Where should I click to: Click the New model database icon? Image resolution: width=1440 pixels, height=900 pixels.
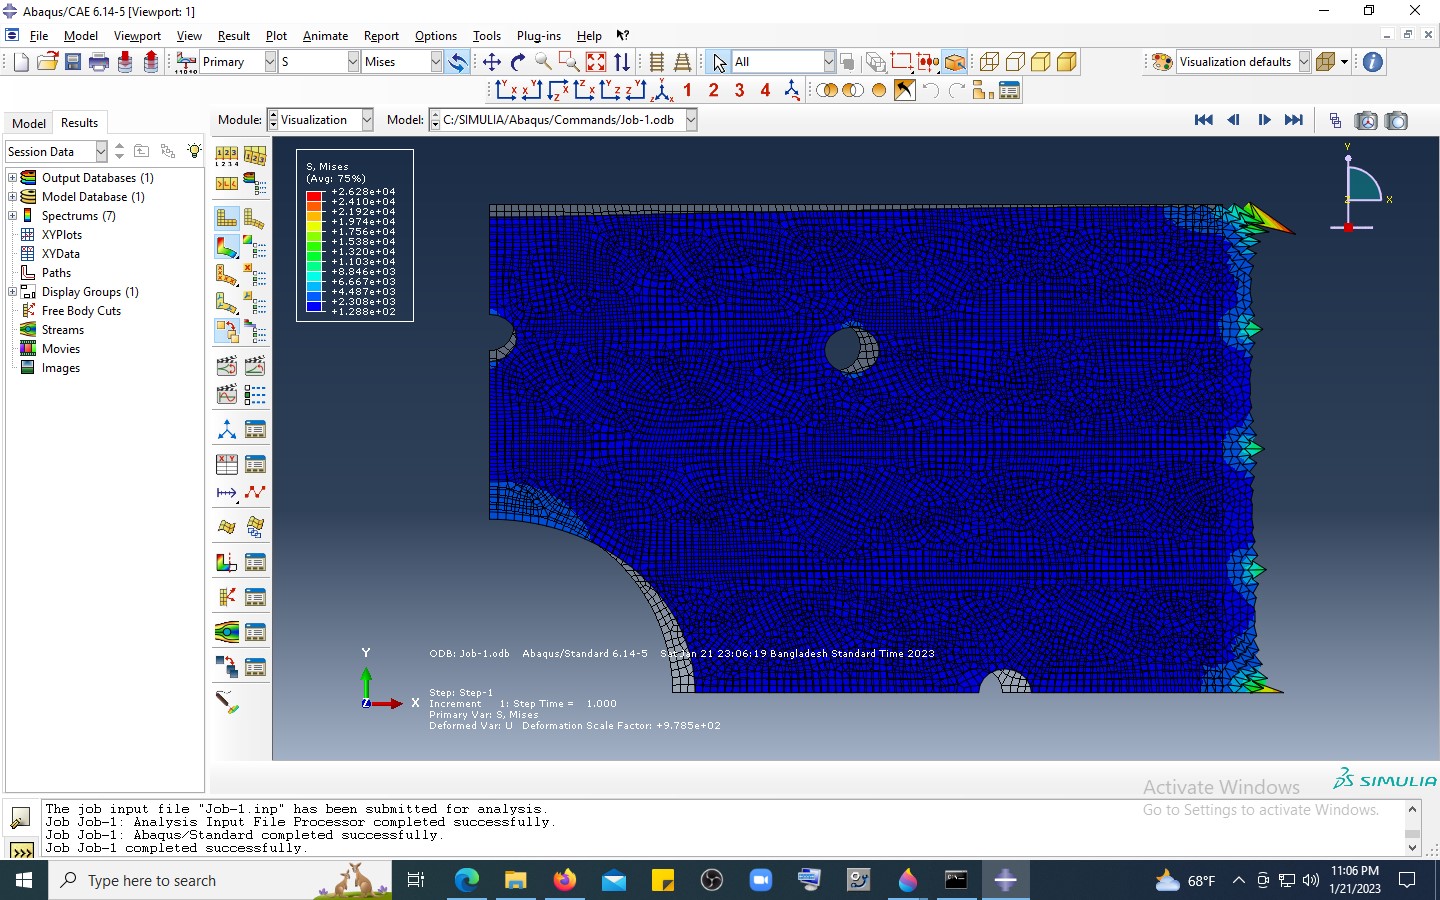pyautogui.click(x=21, y=62)
